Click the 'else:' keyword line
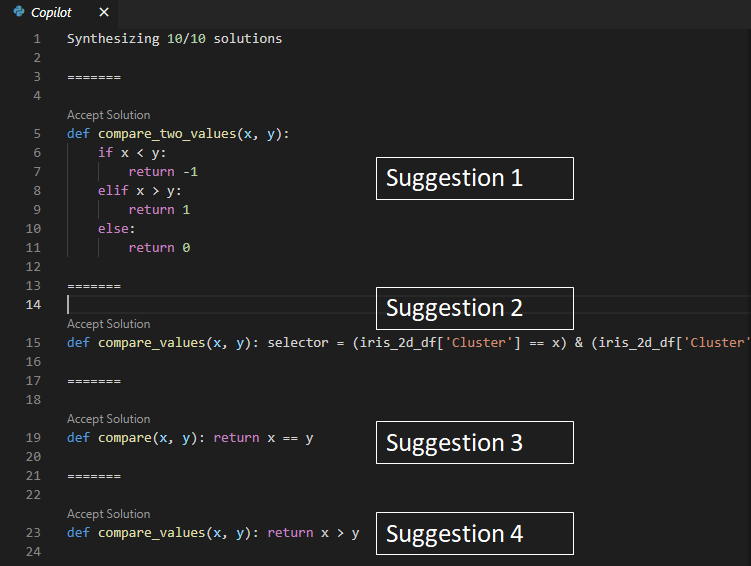The image size is (751, 566). [117, 229]
